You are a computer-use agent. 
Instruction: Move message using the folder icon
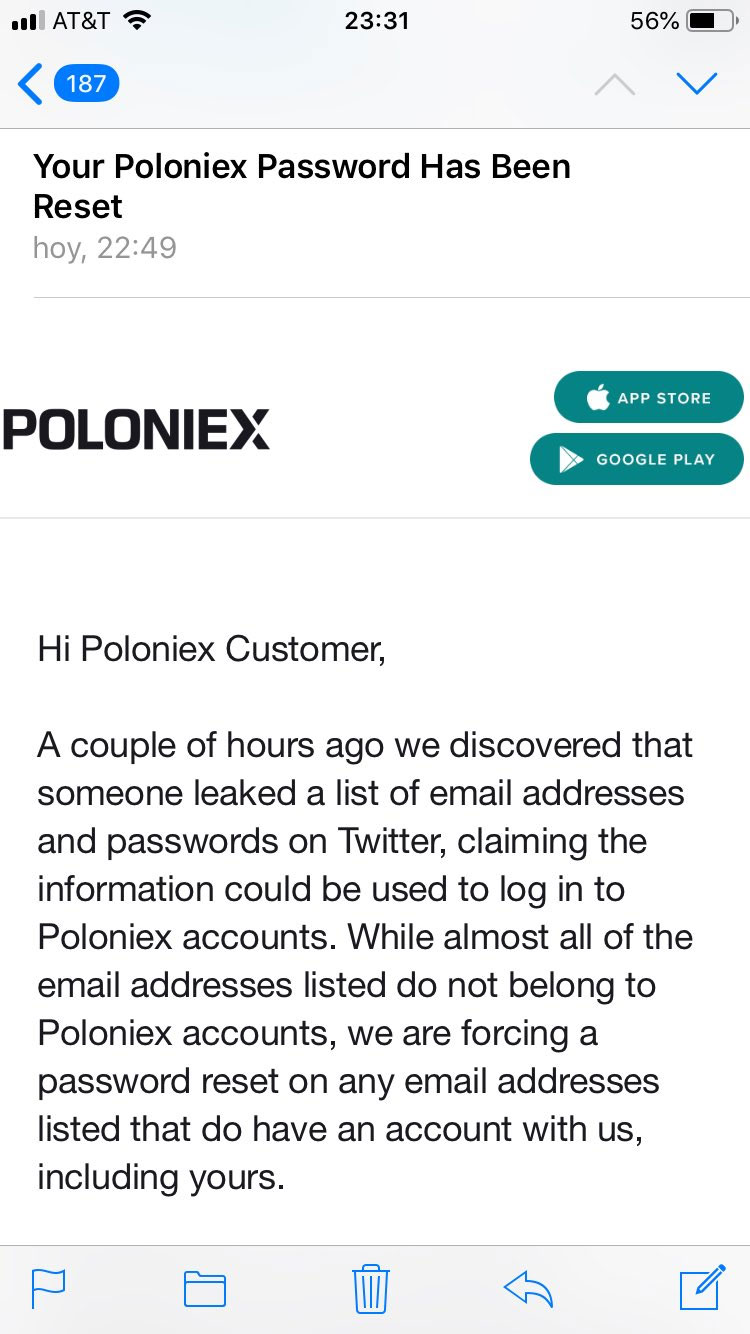coord(205,1289)
